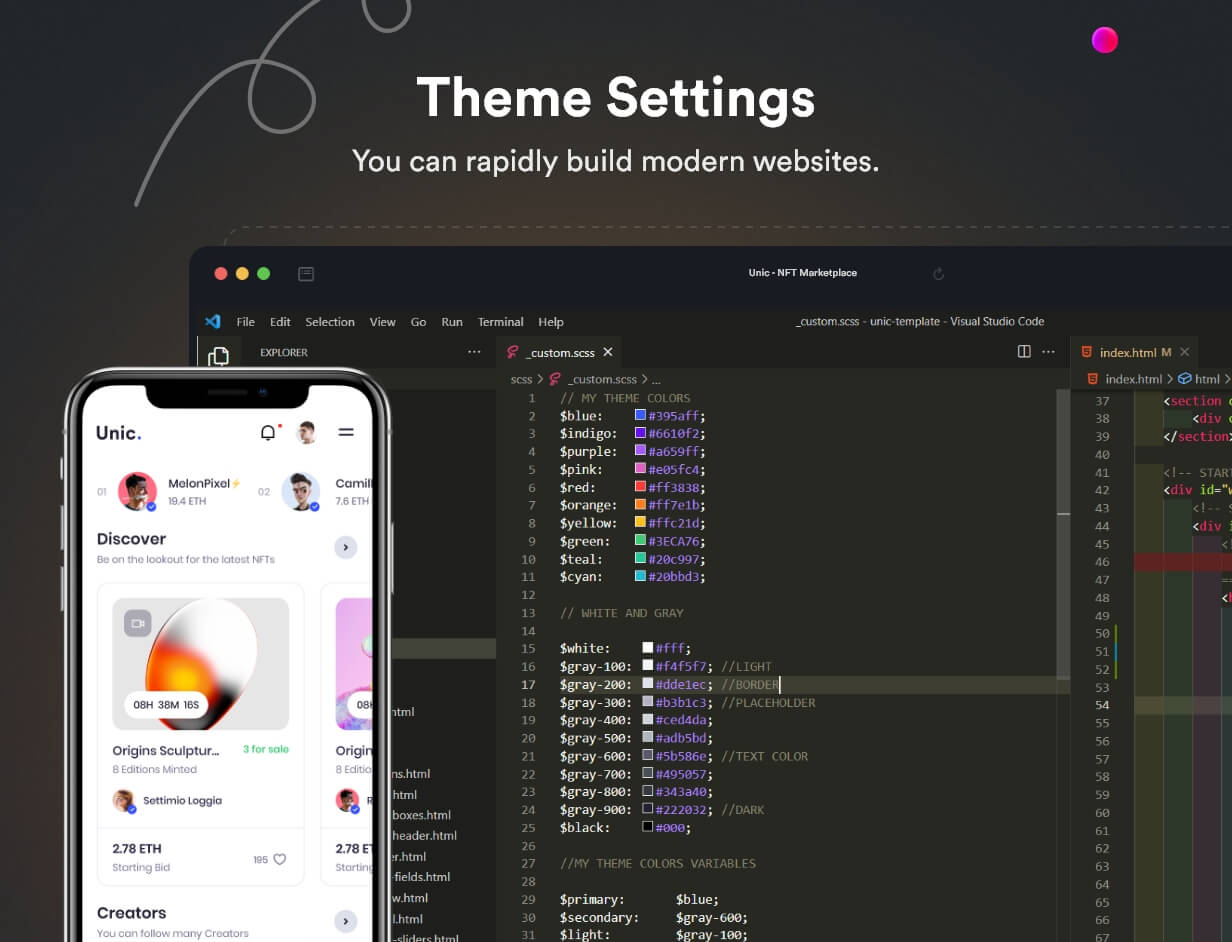Click the split editor icon above the code
1232x942 pixels.
pyautogui.click(x=1023, y=351)
